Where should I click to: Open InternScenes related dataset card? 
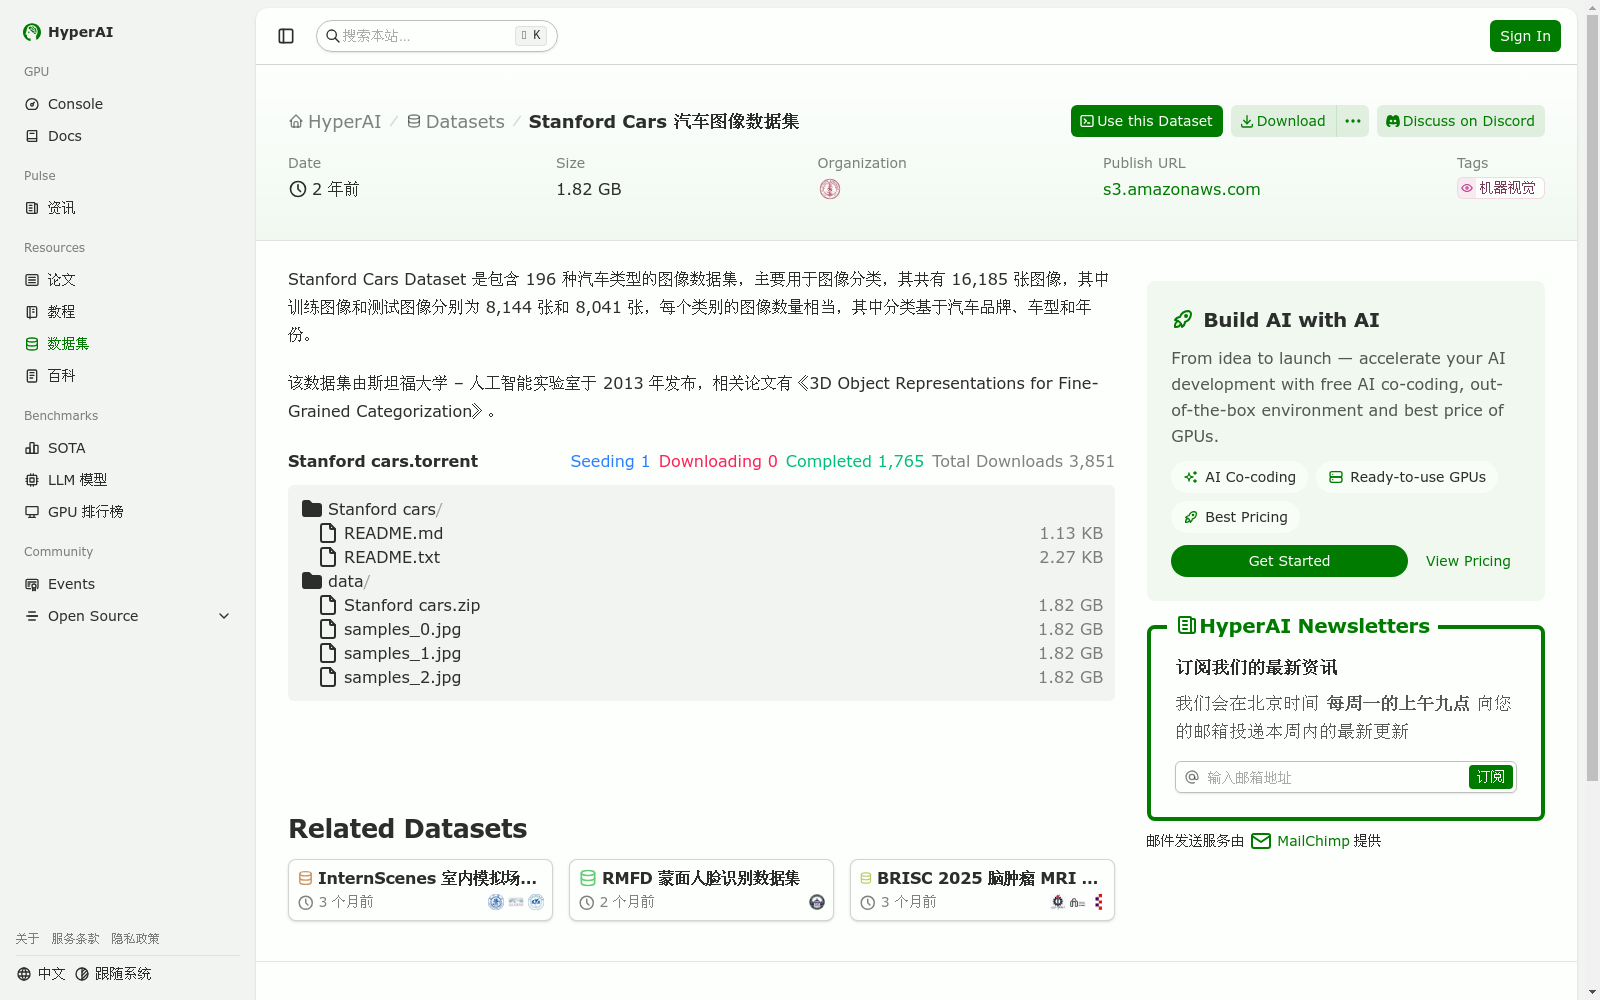[x=420, y=890]
